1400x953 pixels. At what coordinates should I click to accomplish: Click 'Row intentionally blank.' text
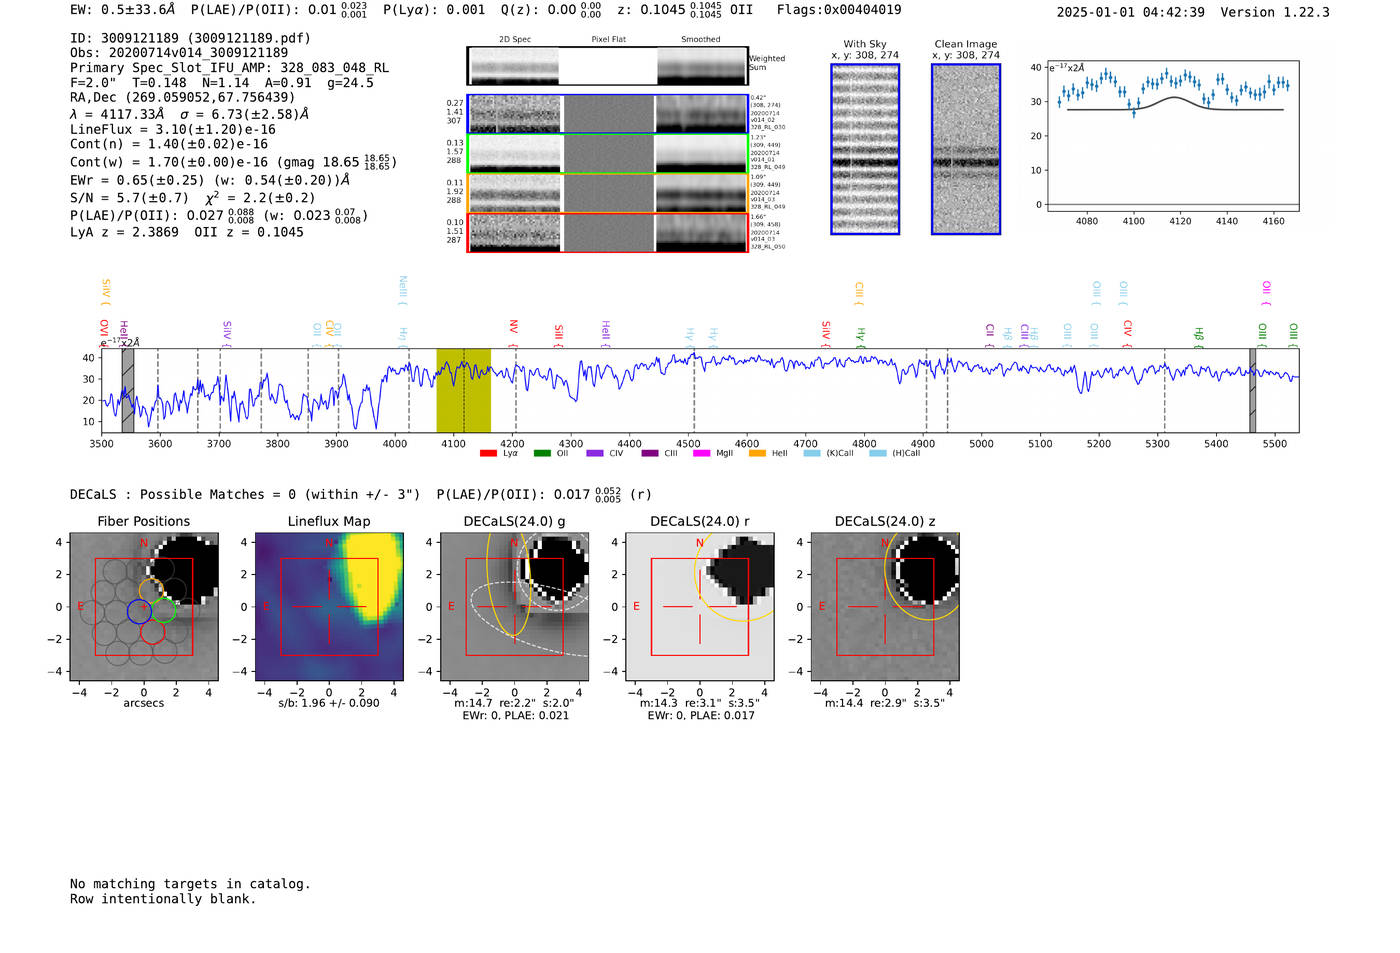[x=163, y=899]
